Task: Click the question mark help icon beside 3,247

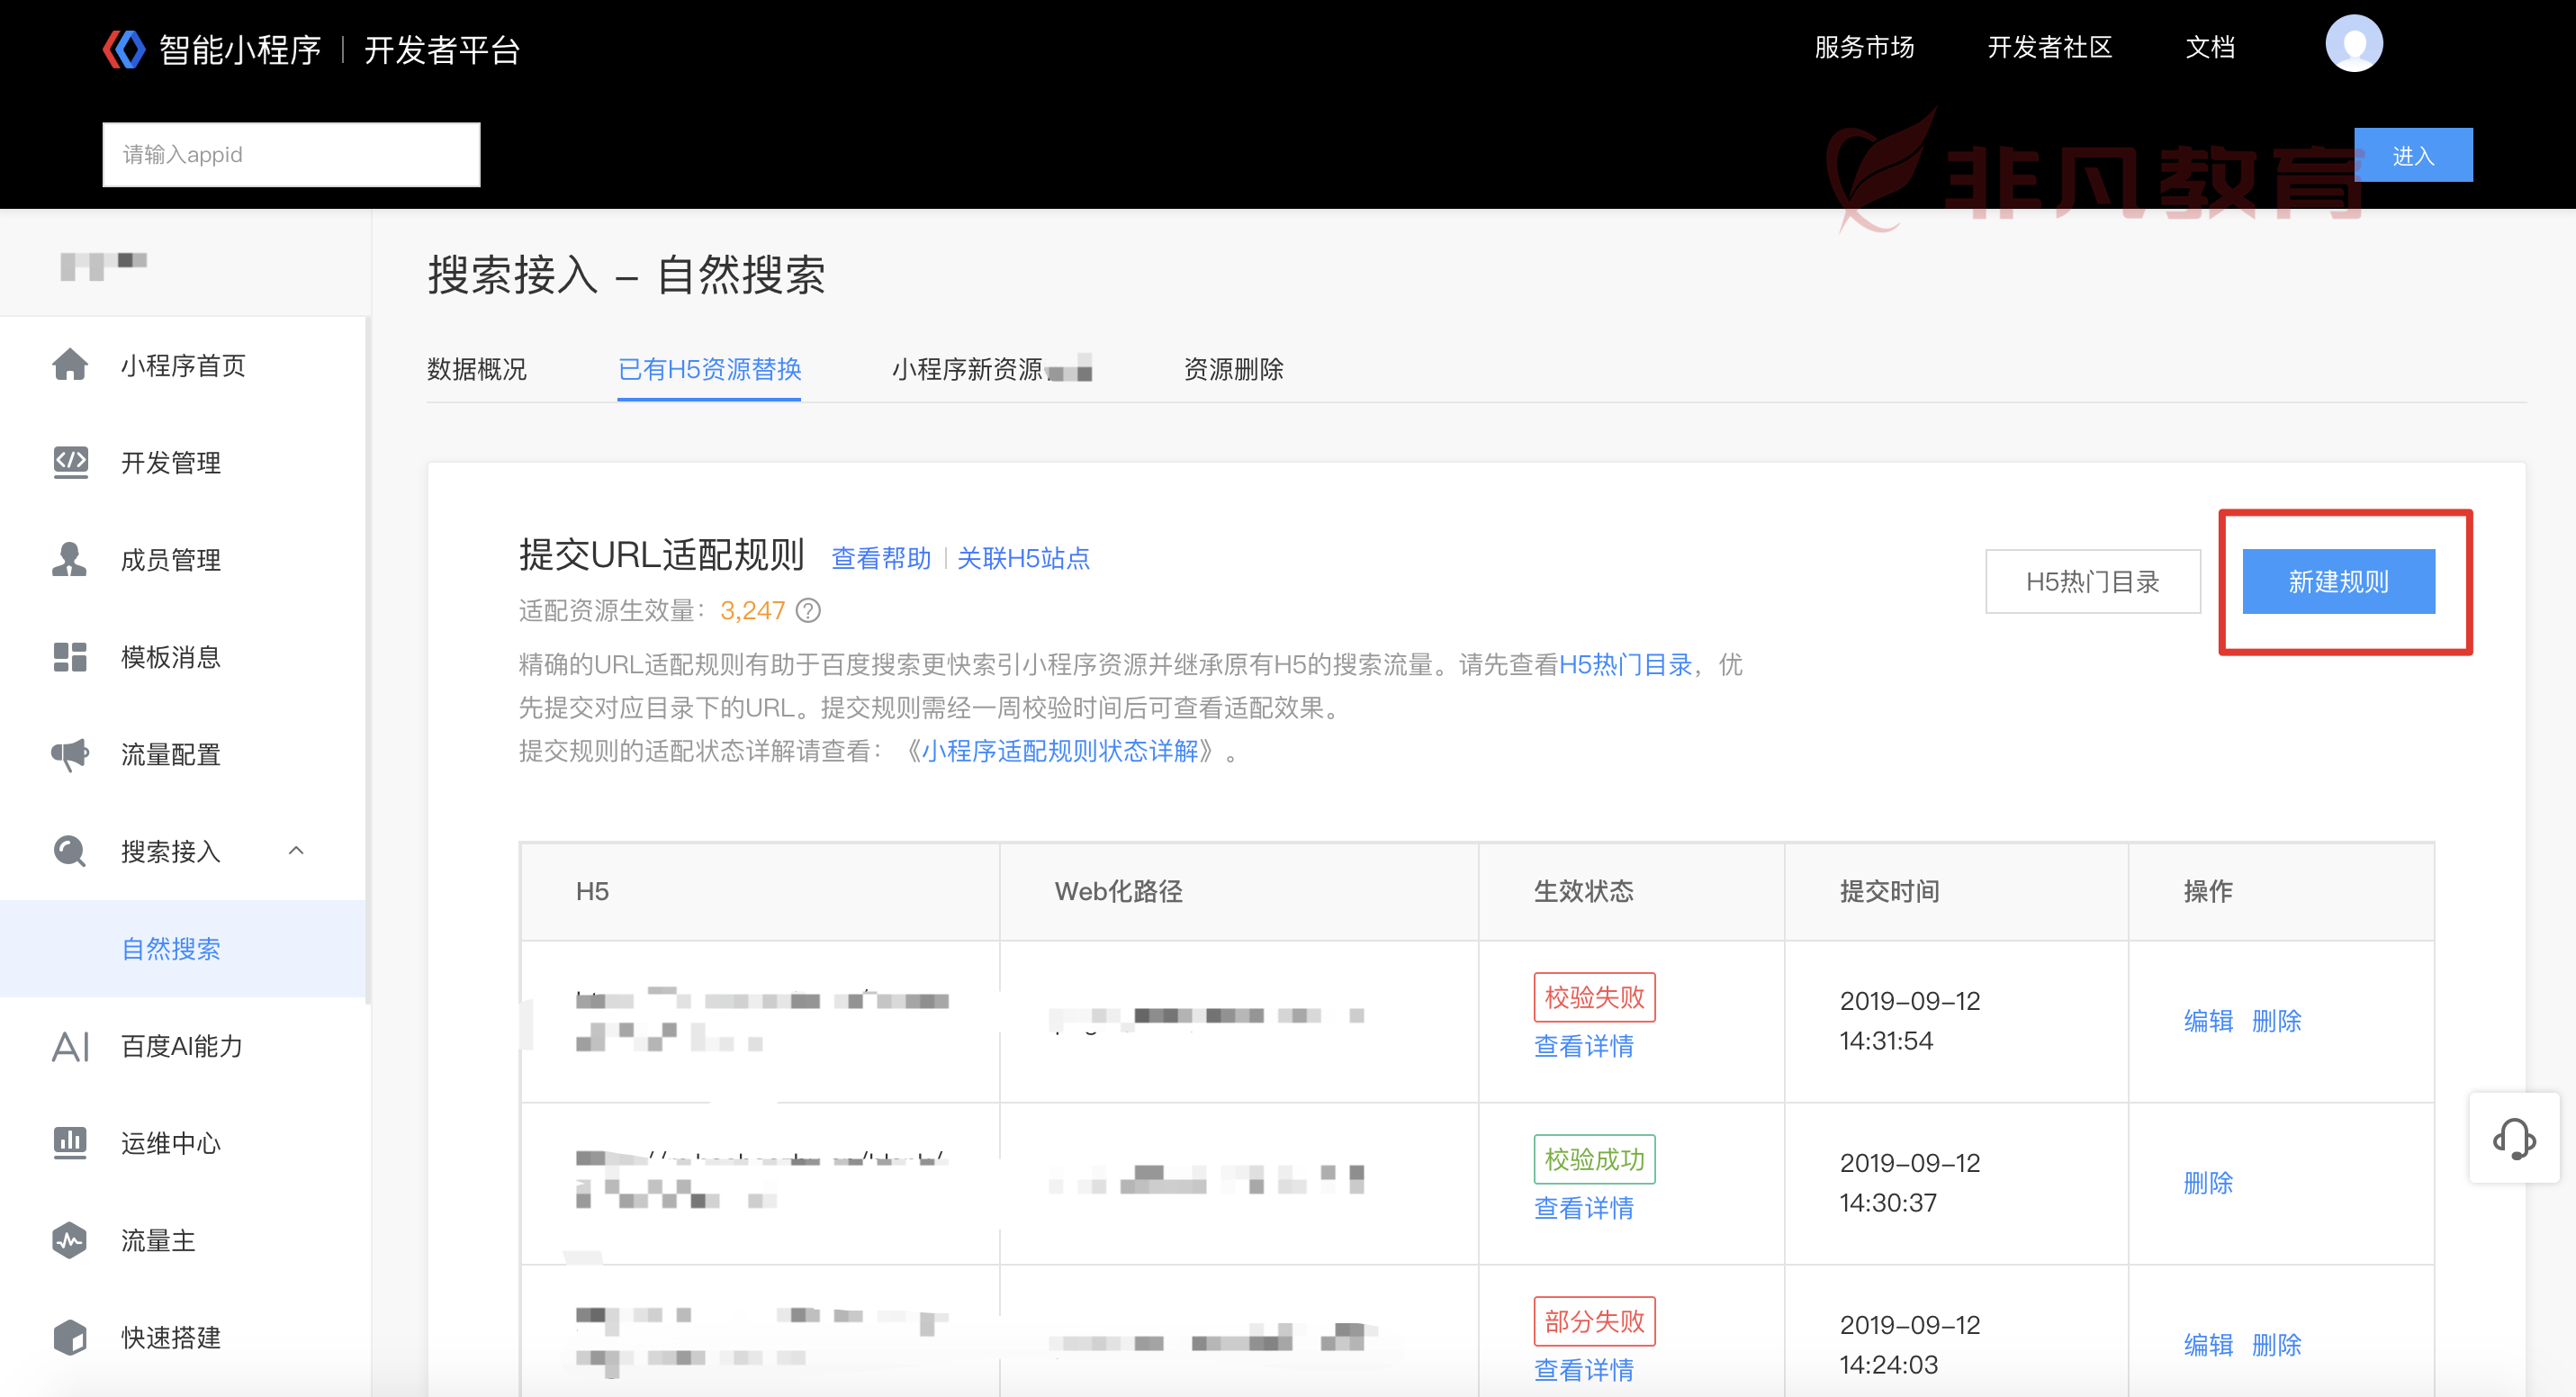Action: coord(808,610)
